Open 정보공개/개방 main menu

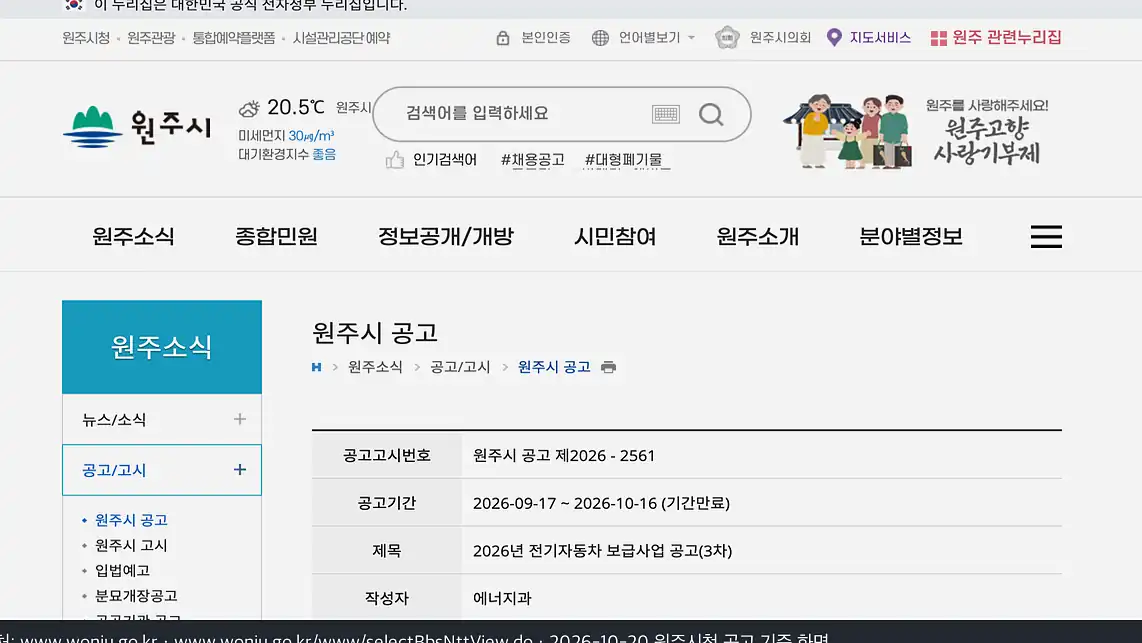pos(446,237)
